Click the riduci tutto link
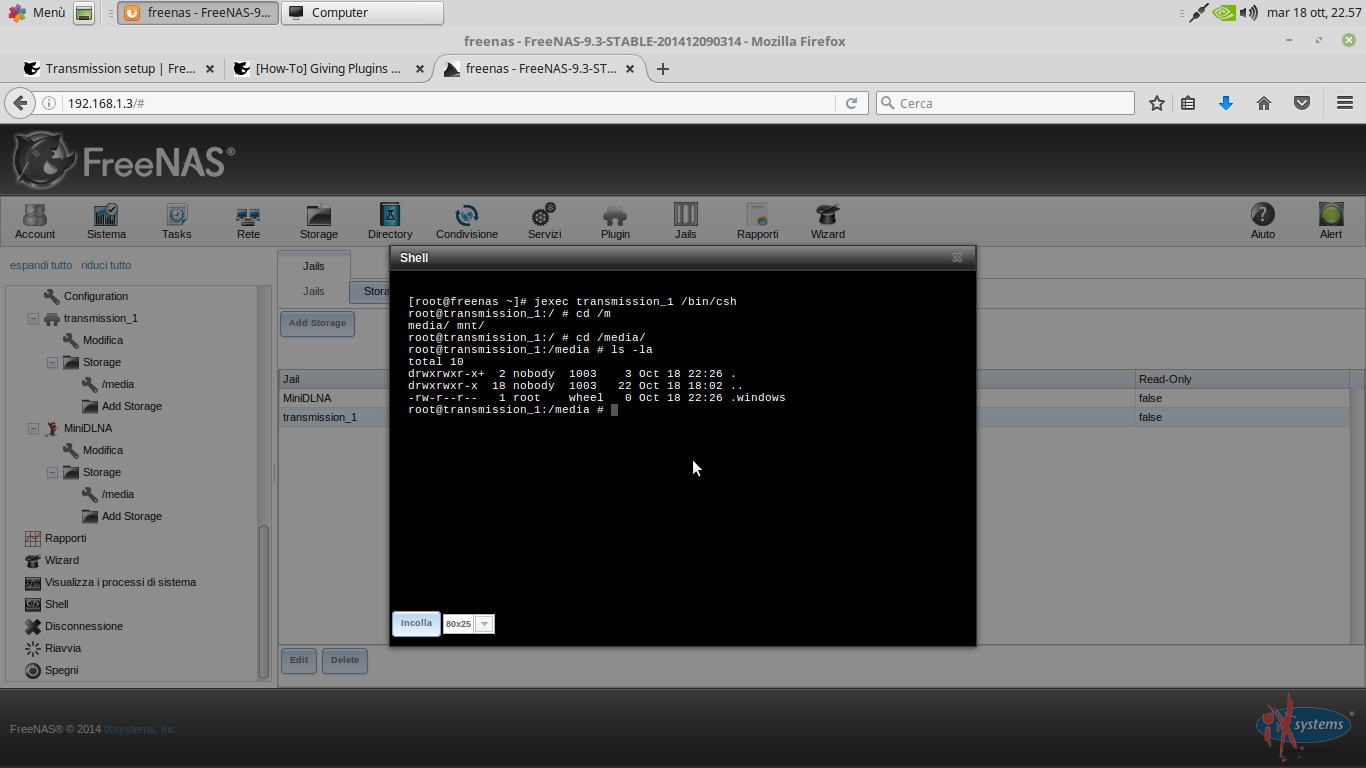The height and width of the screenshot is (768, 1366). coord(106,265)
